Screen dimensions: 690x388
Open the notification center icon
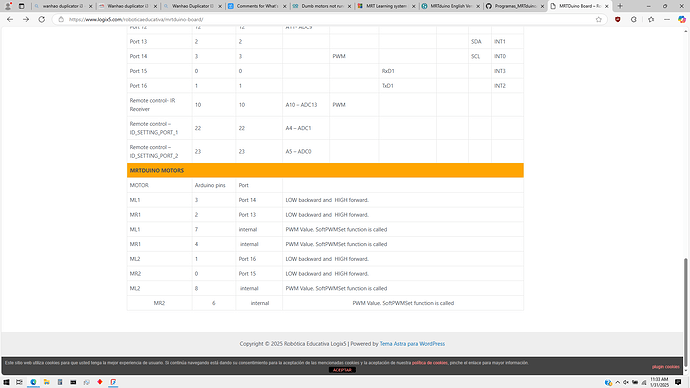pyautogui.click(x=678, y=382)
